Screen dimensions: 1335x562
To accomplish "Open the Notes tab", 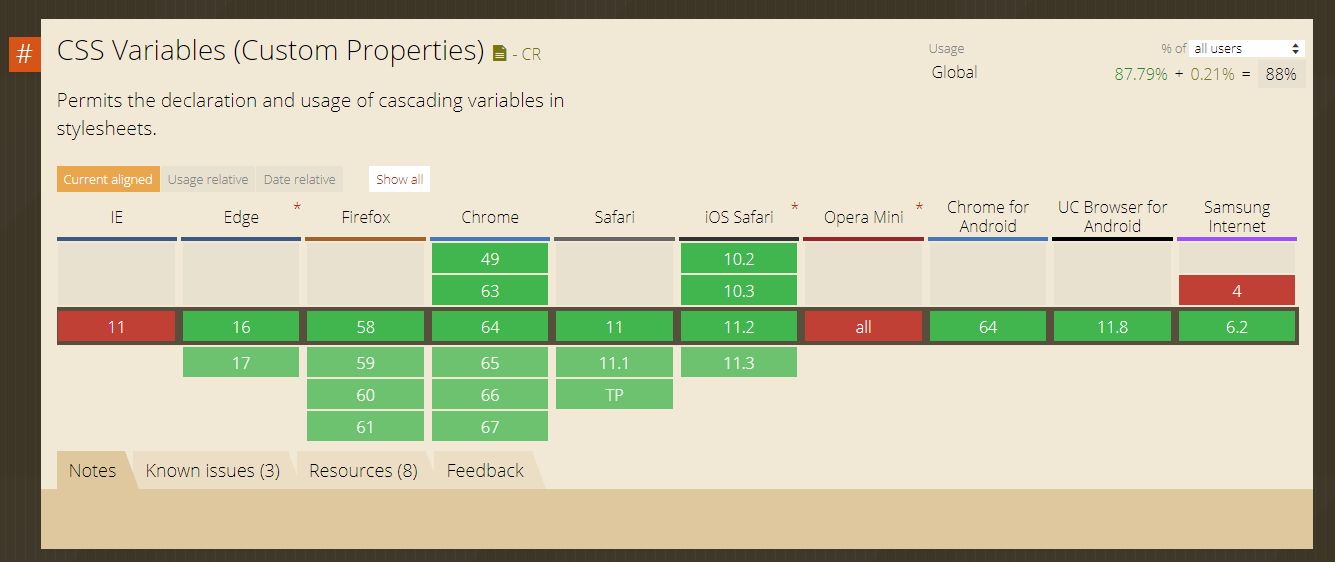I will click(x=92, y=470).
